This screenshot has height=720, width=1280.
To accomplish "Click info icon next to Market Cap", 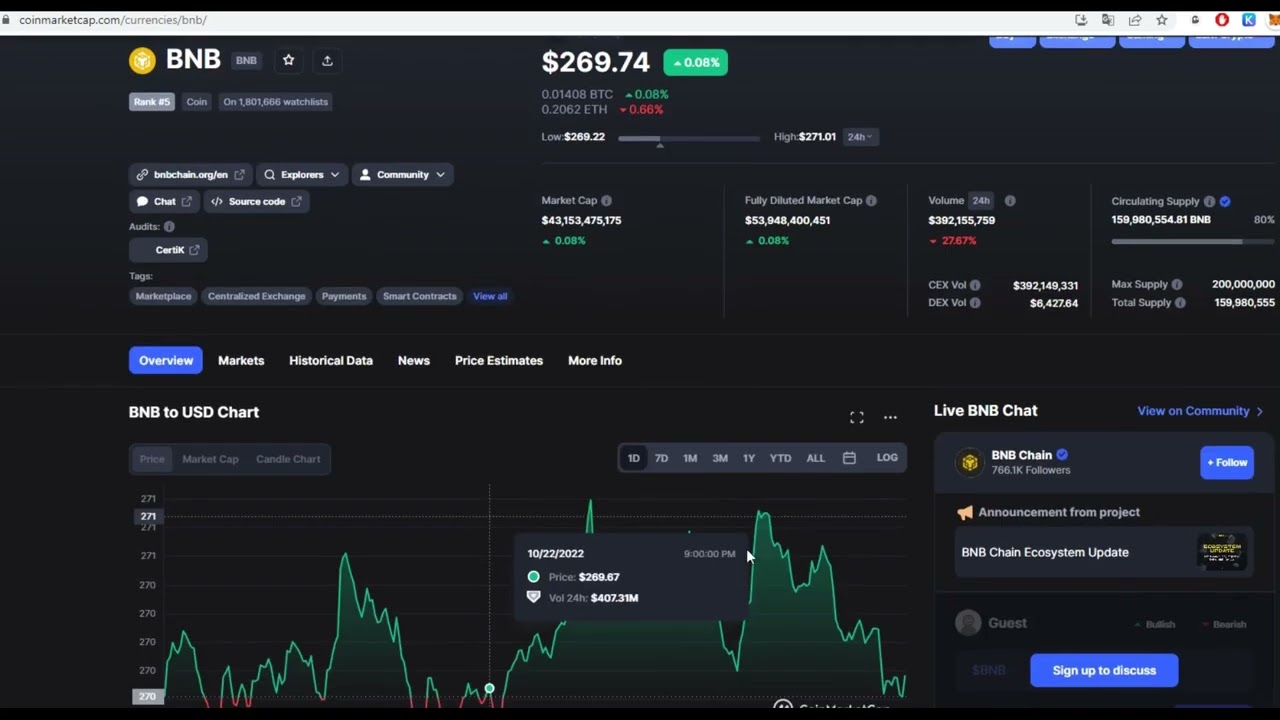I will click(x=606, y=201).
